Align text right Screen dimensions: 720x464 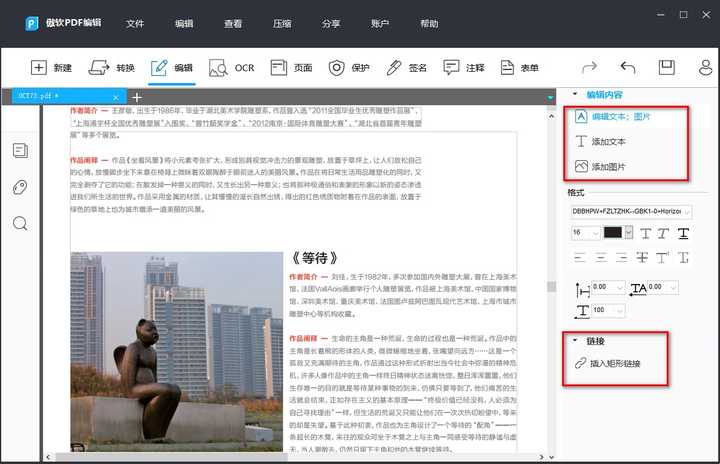tap(621, 257)
